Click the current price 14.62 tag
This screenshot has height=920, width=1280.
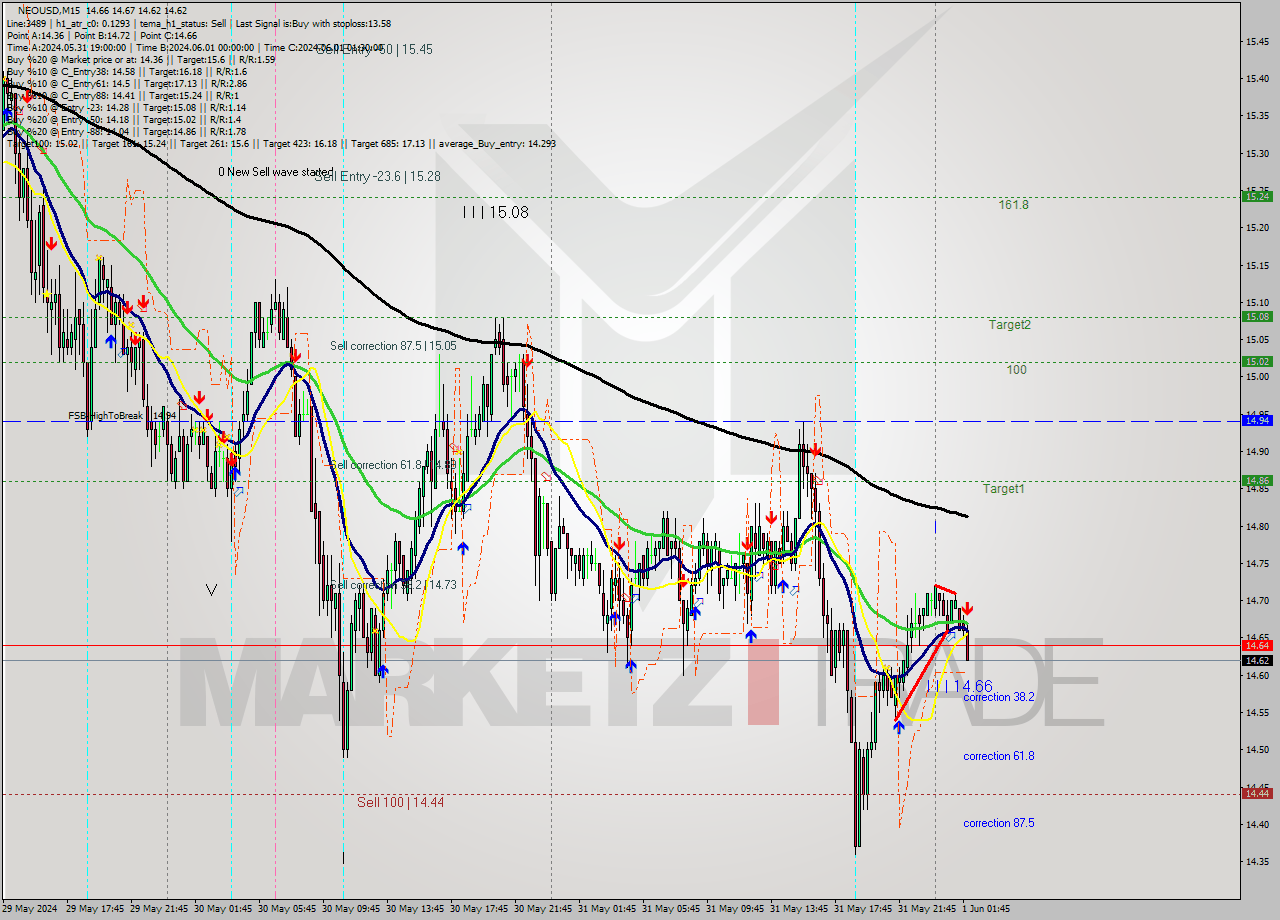pyautogui.click(x=1256, y=660)
